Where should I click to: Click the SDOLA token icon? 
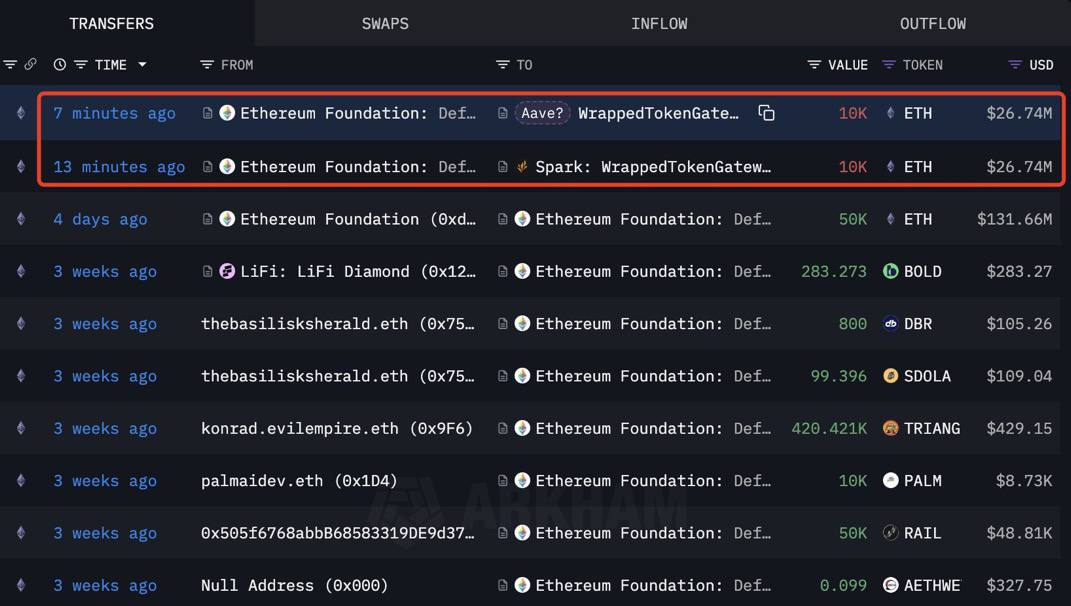coord(891,376)
